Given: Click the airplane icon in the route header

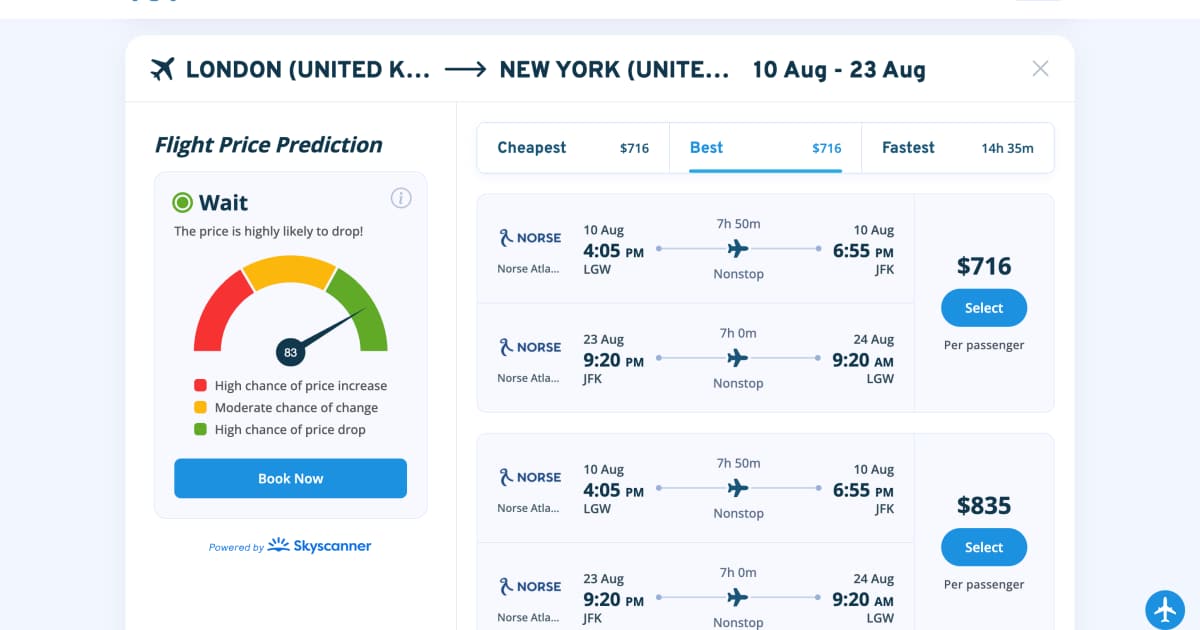Looking at the screenshot, I should (x=162, y=69).
